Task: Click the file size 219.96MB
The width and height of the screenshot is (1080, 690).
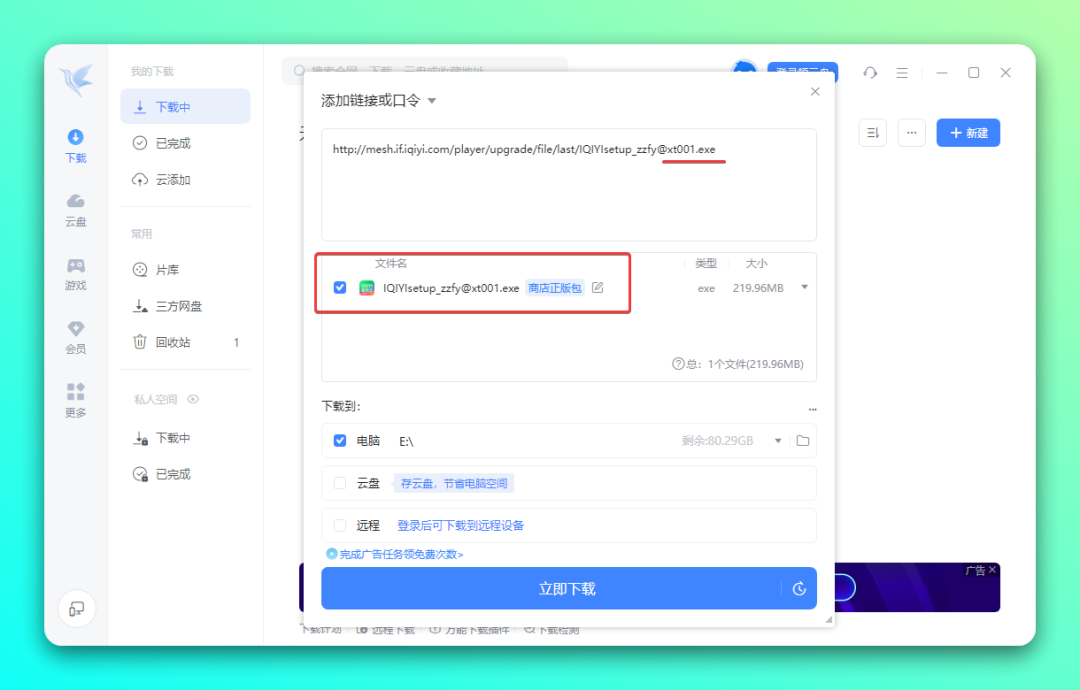Action: tap(758, 288)
